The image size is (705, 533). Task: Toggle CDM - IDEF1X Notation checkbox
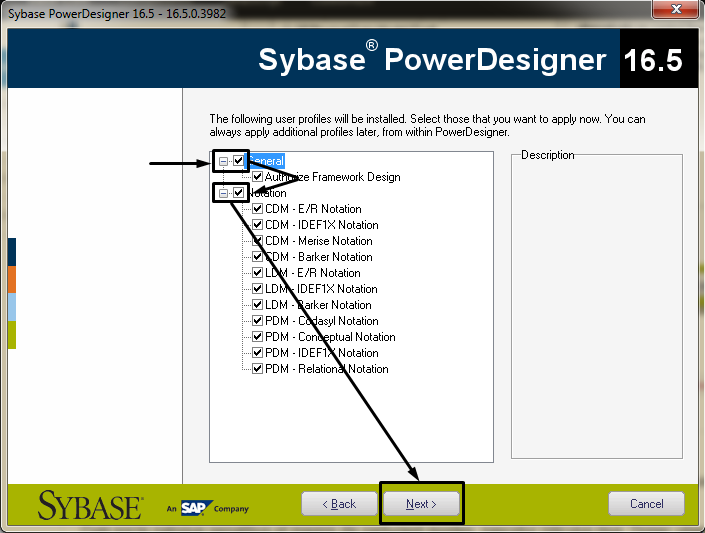tap(257, 225)
